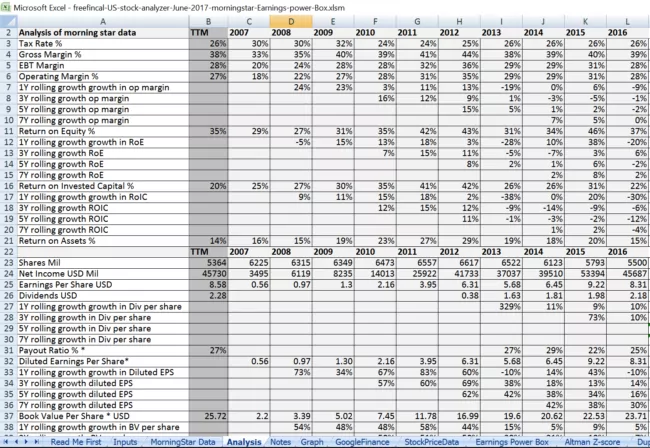Select the Notes sheet tab
Screen dimensions: 650x448
click(x=280, y=441)
